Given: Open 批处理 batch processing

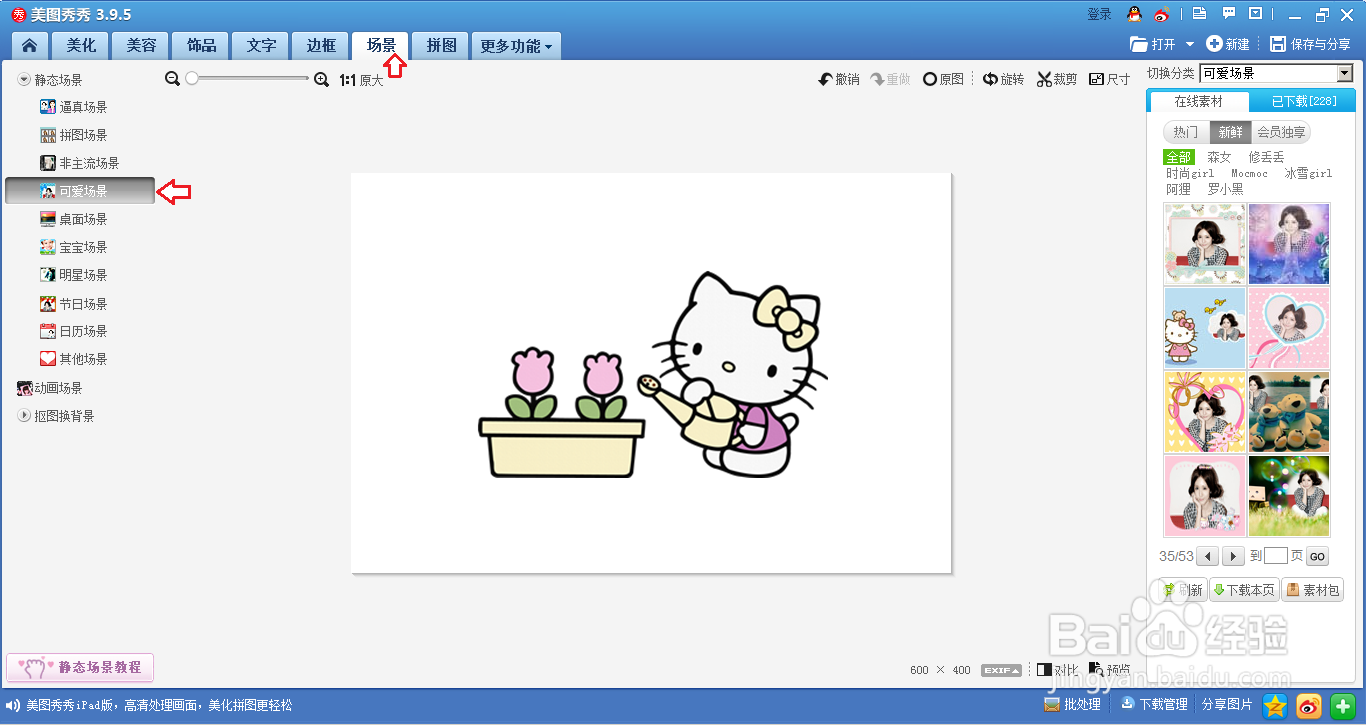Looking at the screenshot, I should coord(1072,704).
